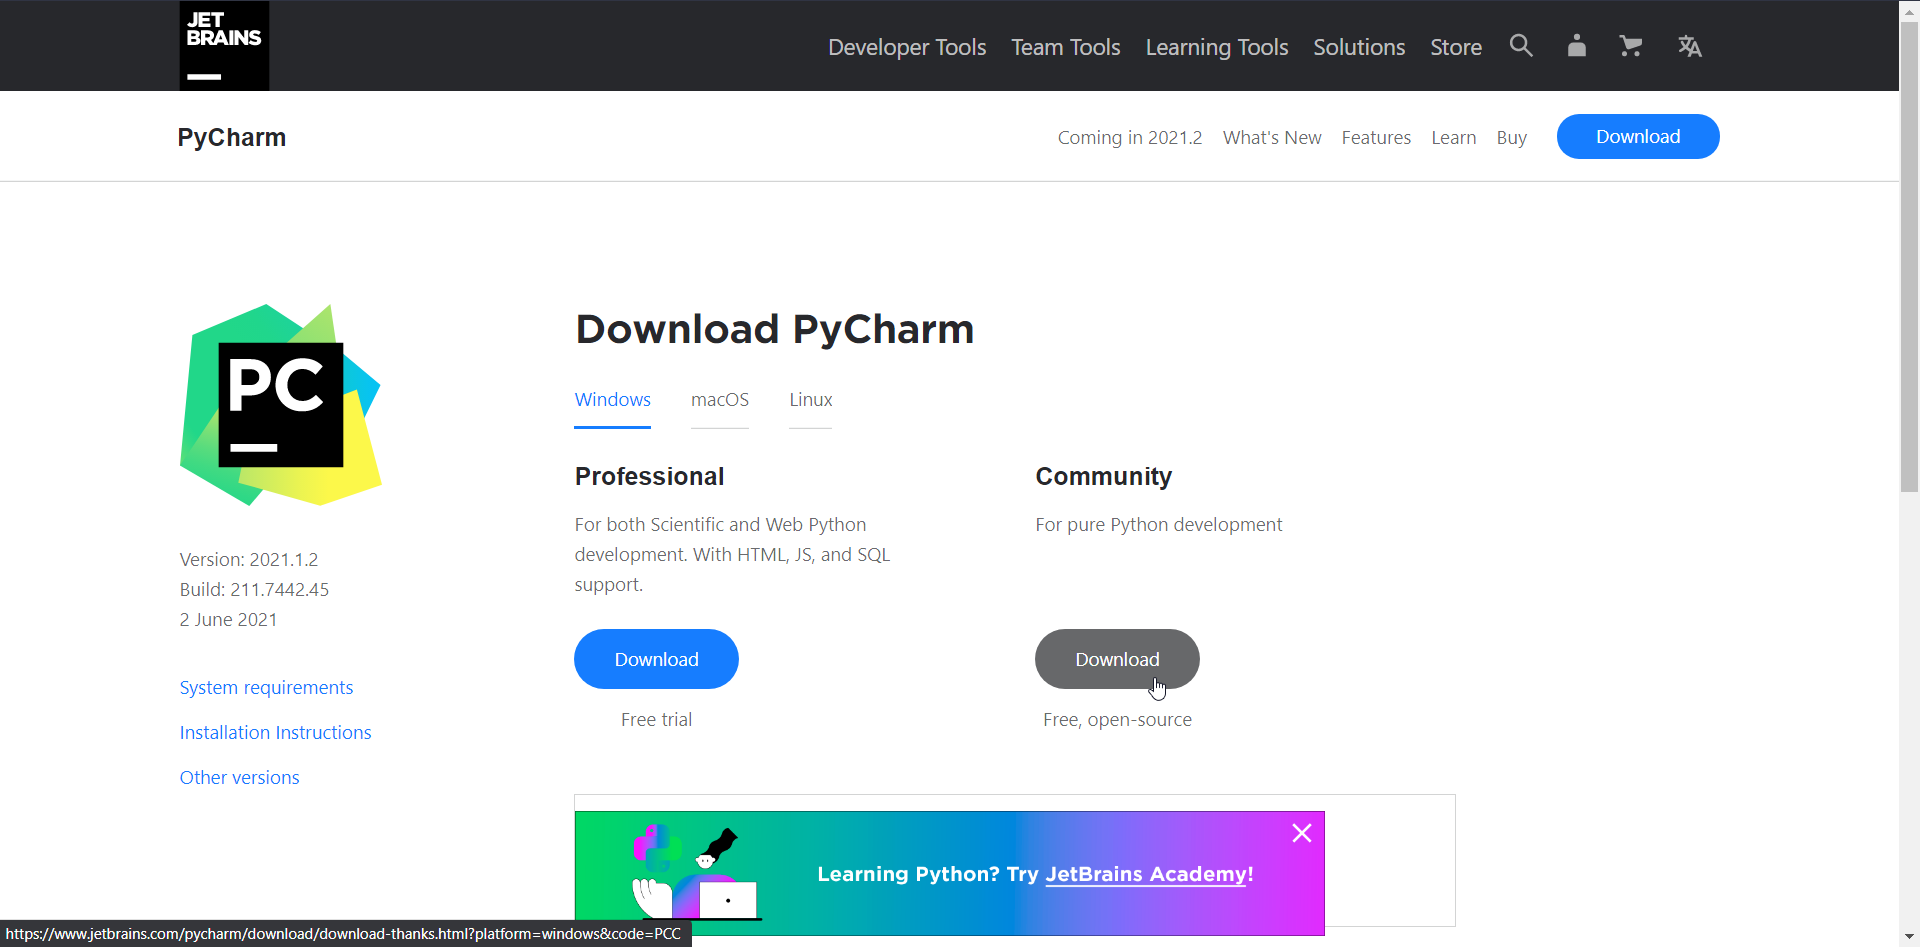Open the shopping cart icon
This screenshot has height=947, width=1920.
[1631, 46]
